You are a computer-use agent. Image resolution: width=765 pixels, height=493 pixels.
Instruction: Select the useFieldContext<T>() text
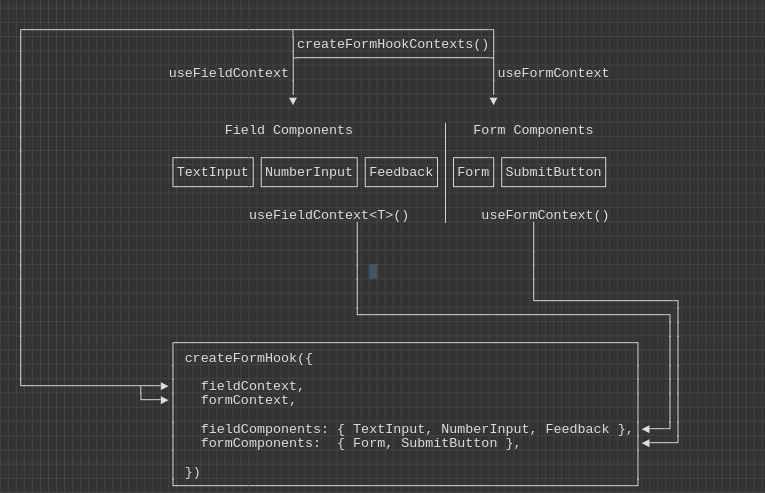[329, 215]
